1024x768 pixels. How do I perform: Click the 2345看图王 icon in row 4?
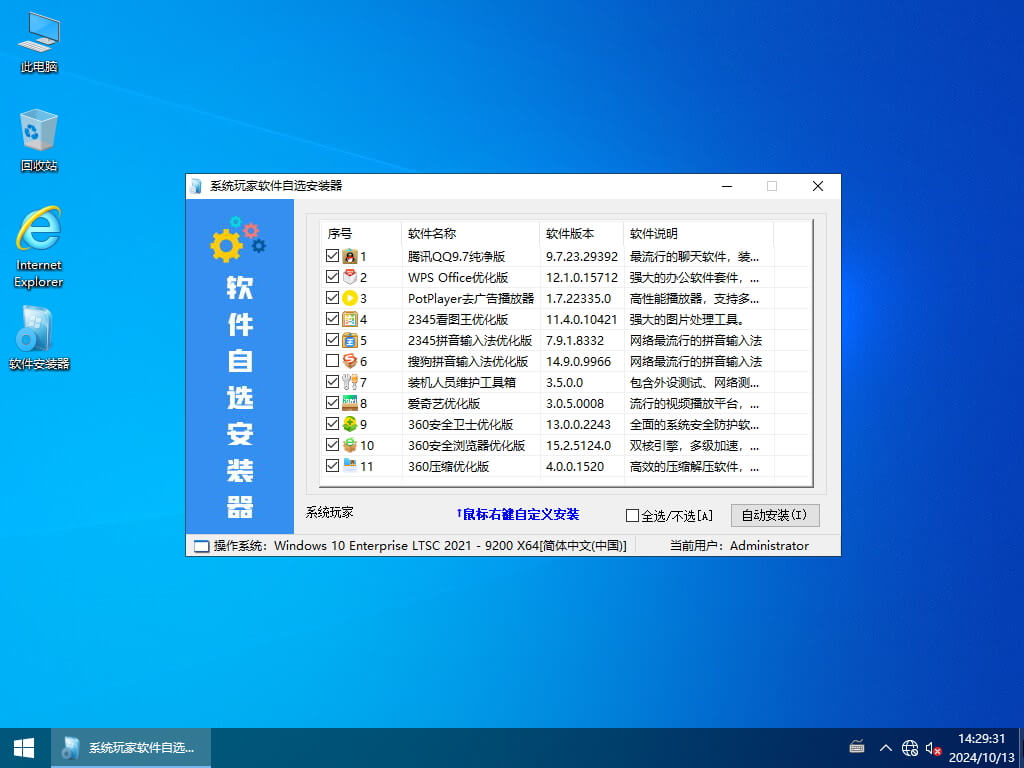click(x=349, y=319)
